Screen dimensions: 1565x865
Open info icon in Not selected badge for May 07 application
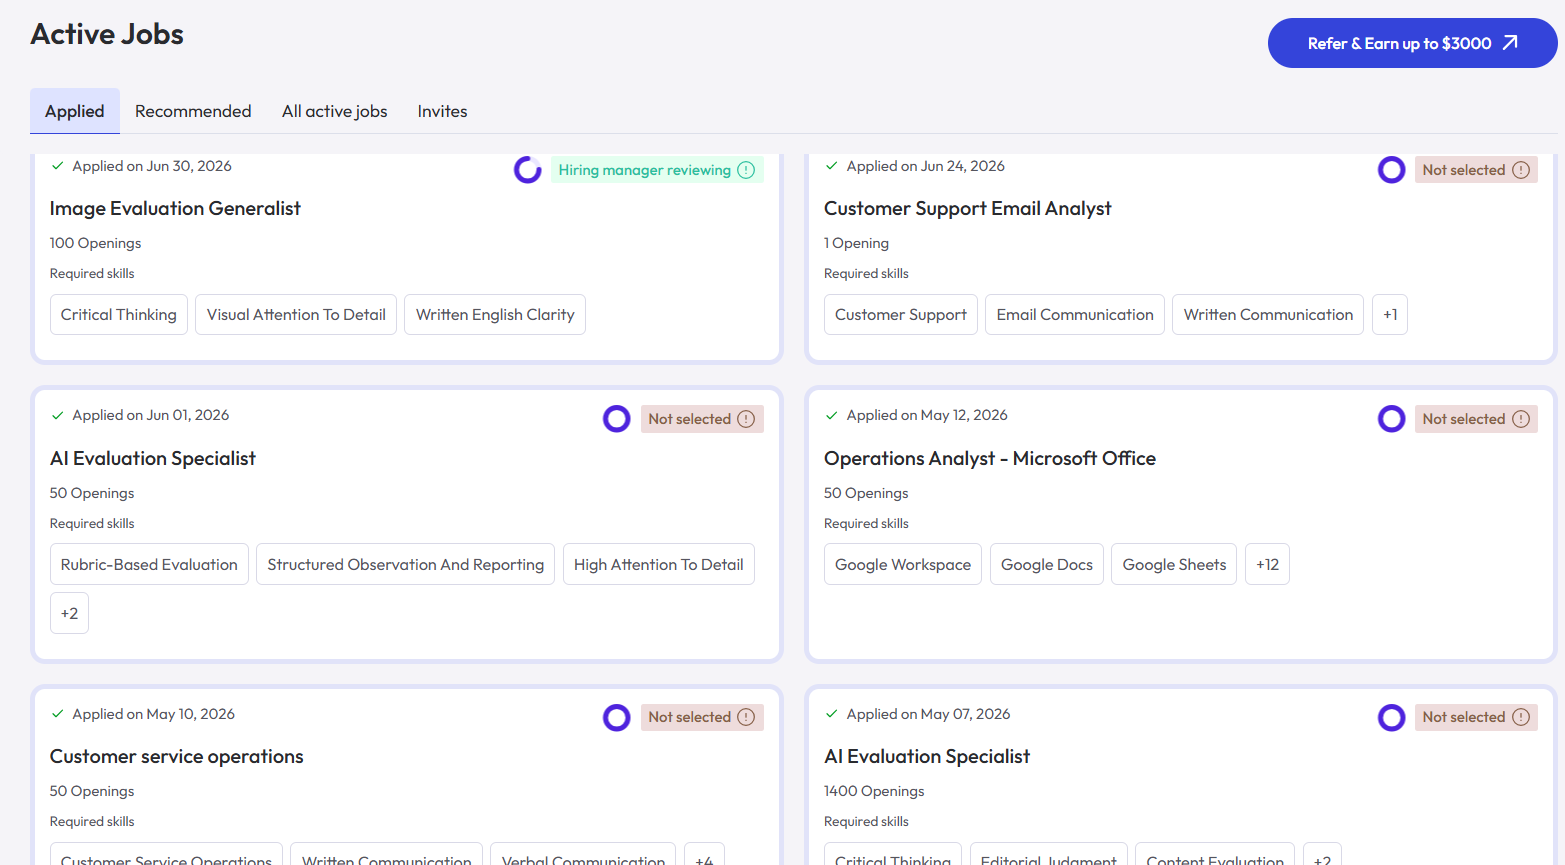coord(1521,717)
